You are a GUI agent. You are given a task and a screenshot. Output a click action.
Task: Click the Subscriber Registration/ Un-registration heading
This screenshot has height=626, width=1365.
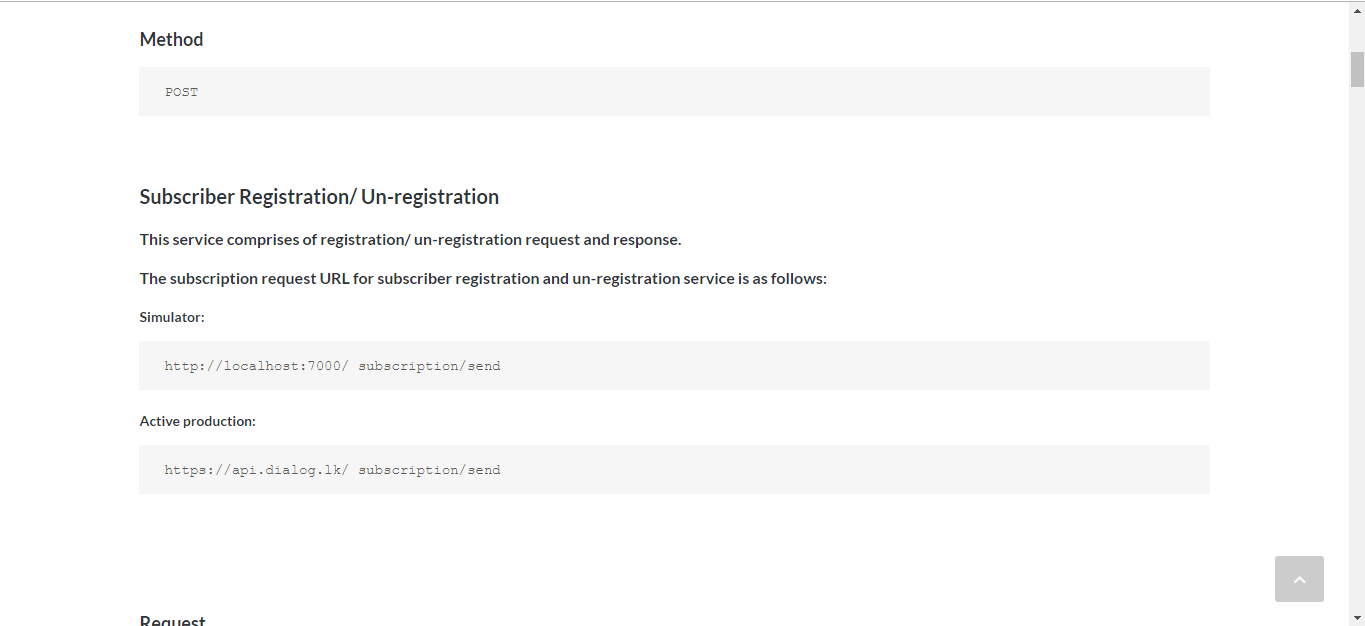point(319,197)
